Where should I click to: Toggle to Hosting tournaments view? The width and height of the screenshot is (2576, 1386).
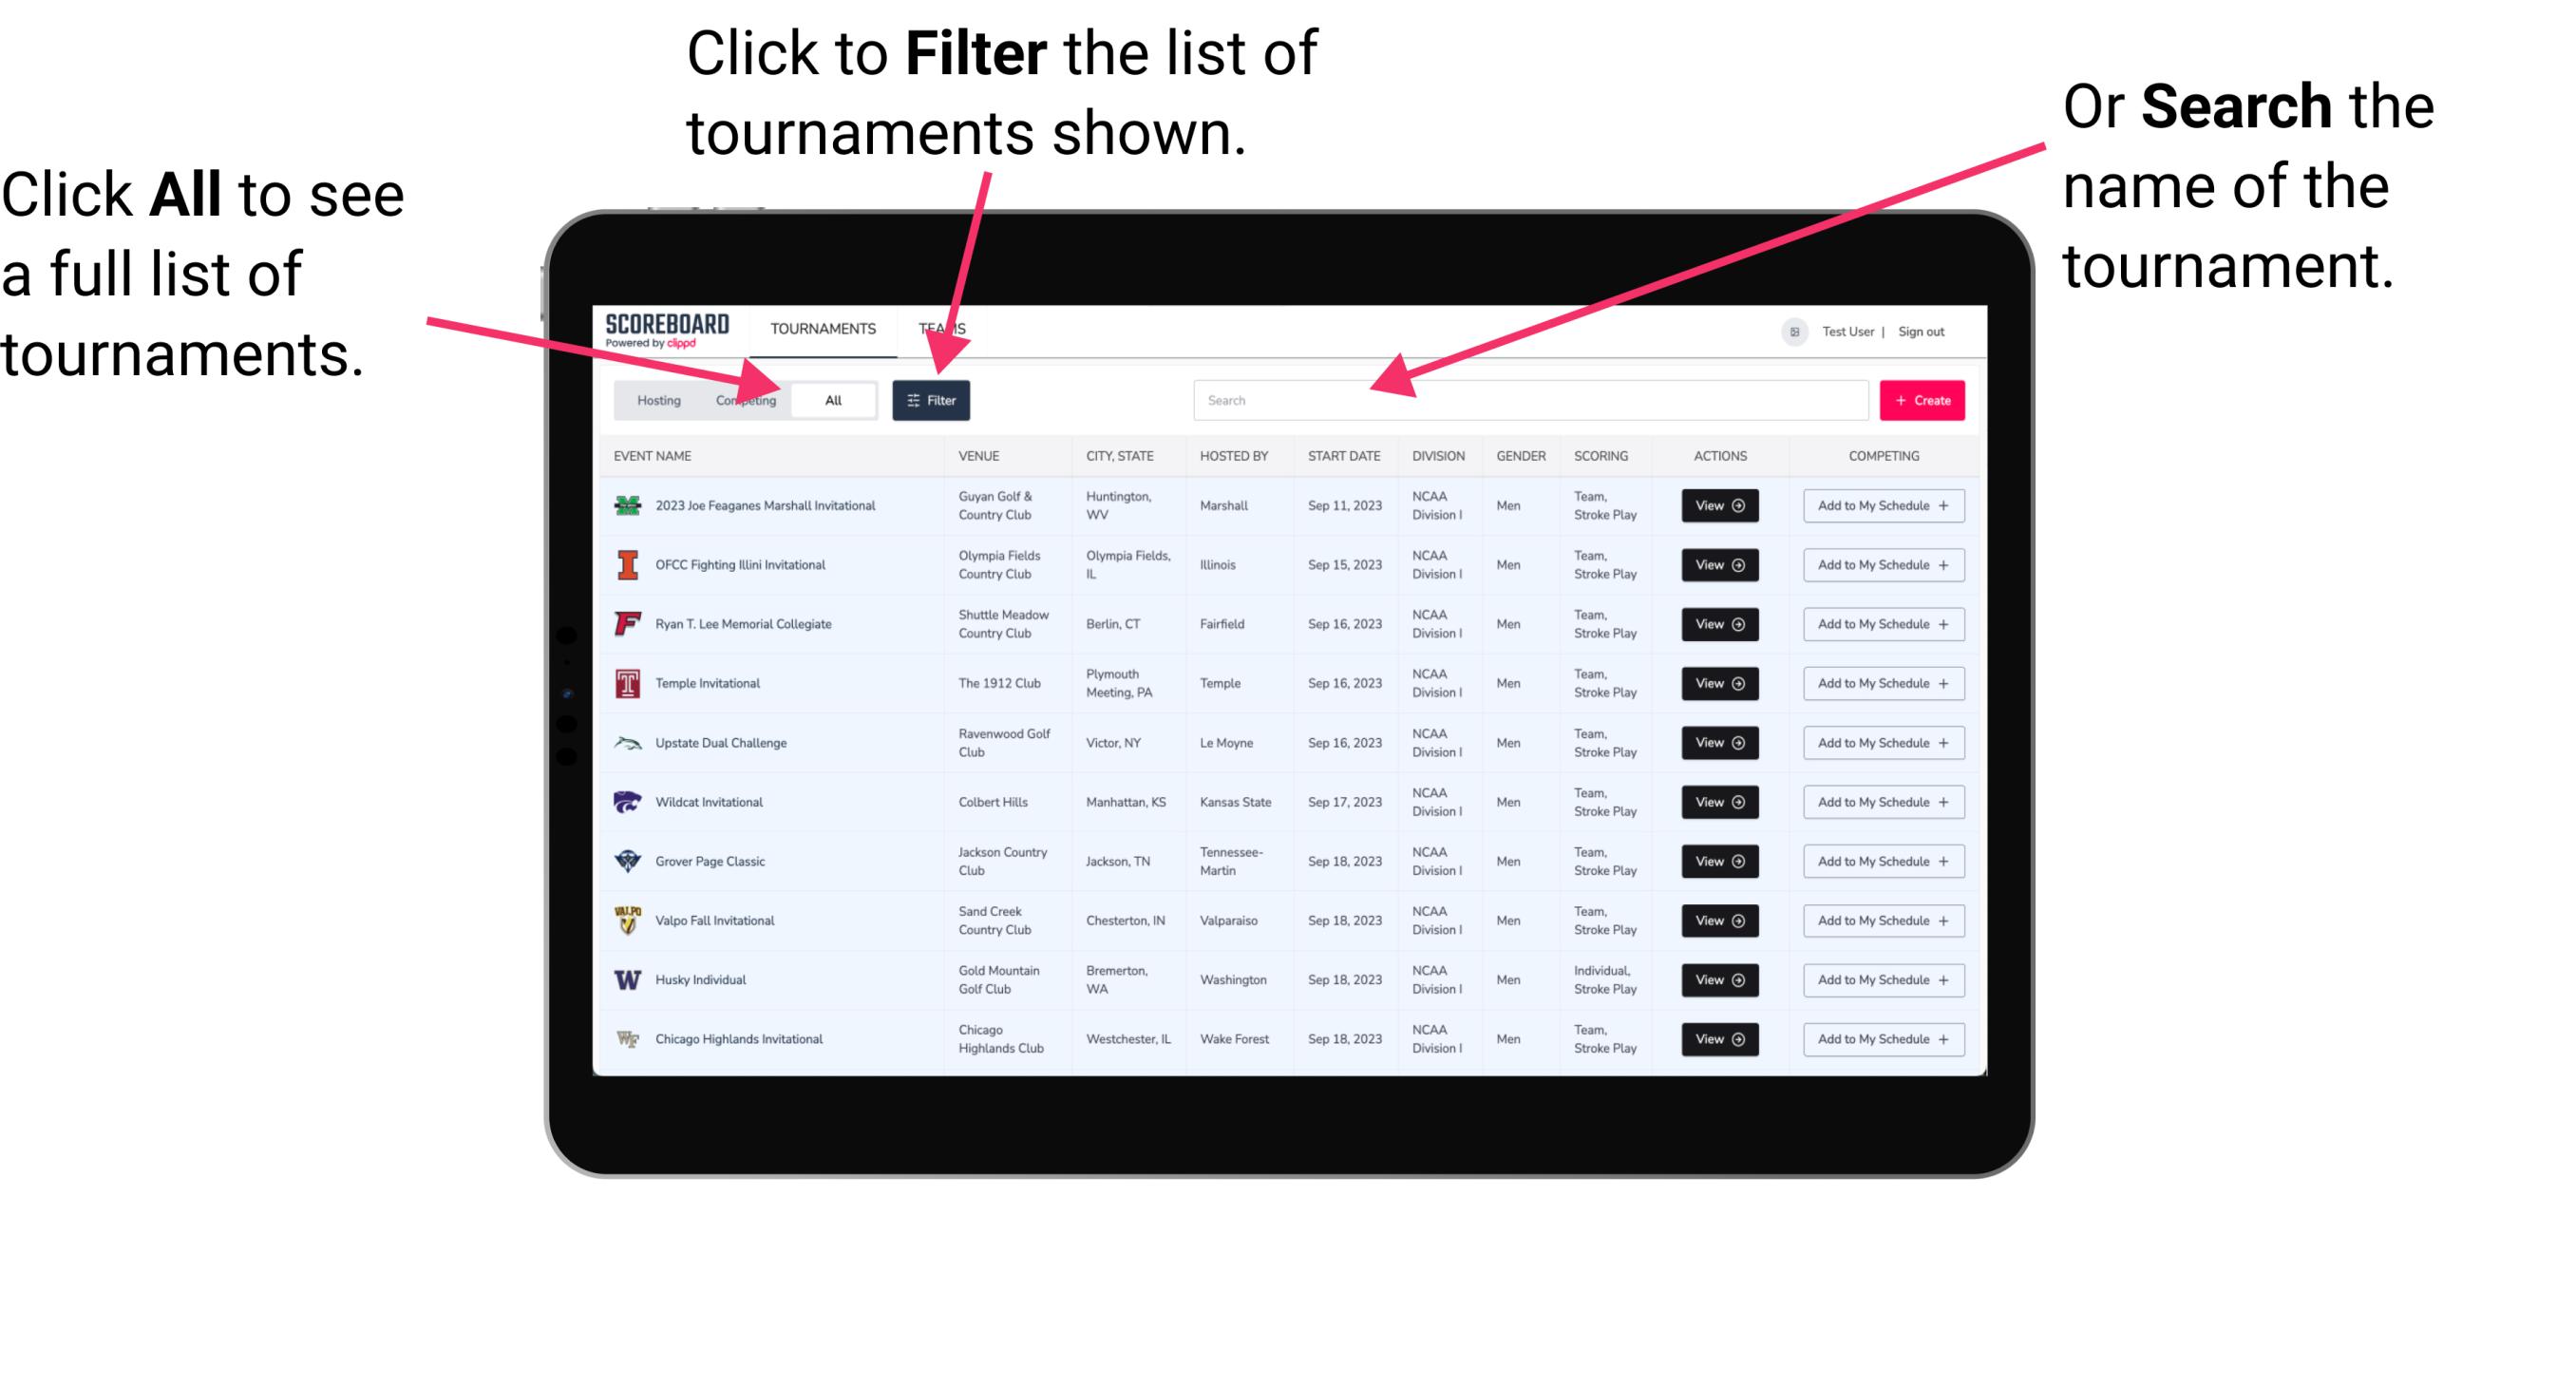click(652, 399)
